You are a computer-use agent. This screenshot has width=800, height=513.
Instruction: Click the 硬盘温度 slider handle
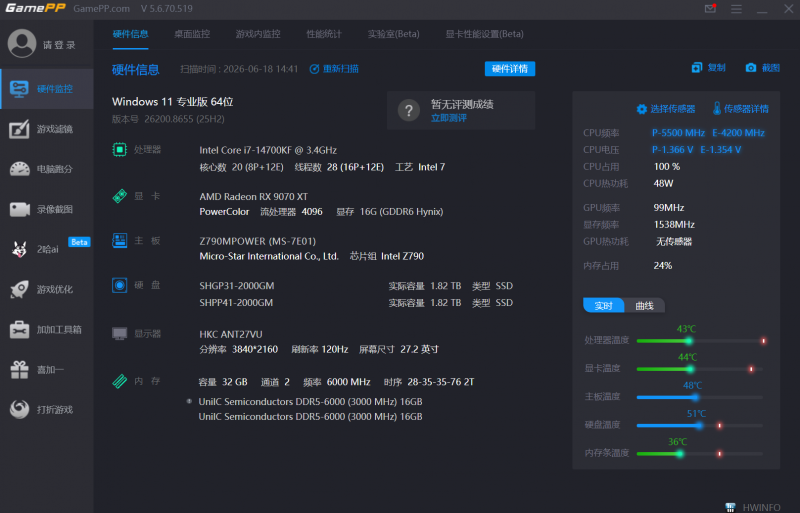[x=699, y=425]
